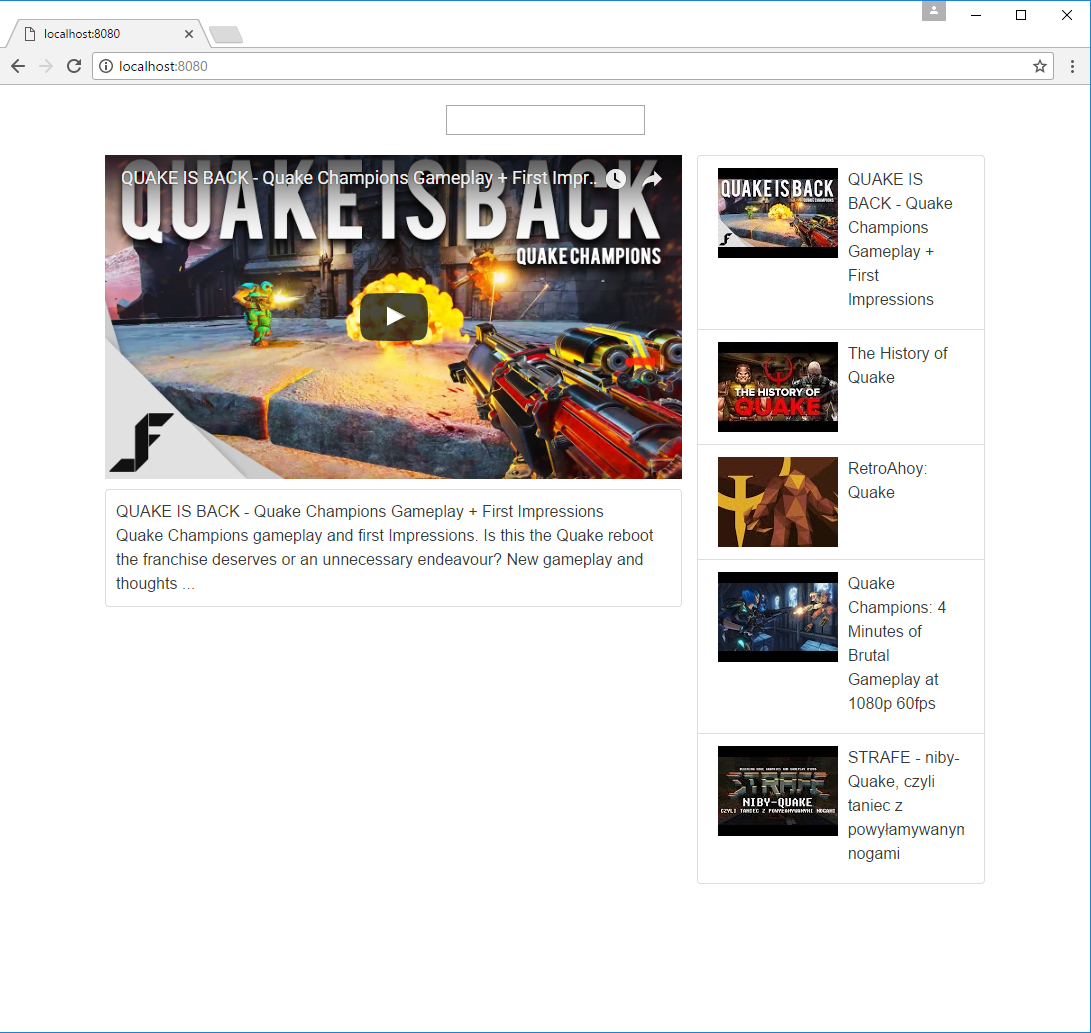Screen dimensions: 1091x1033
Task: Click the QUAKE IS BACK sidebar thumbnail
Action: [x=777, y=213]
